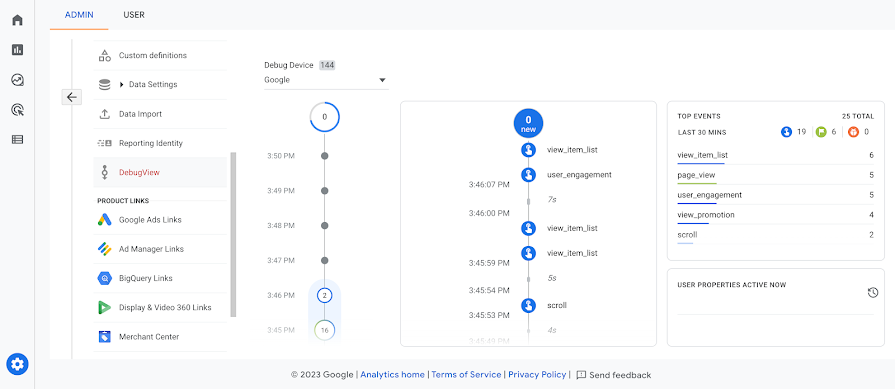Click the Terms of Service link

pos(466,375)
